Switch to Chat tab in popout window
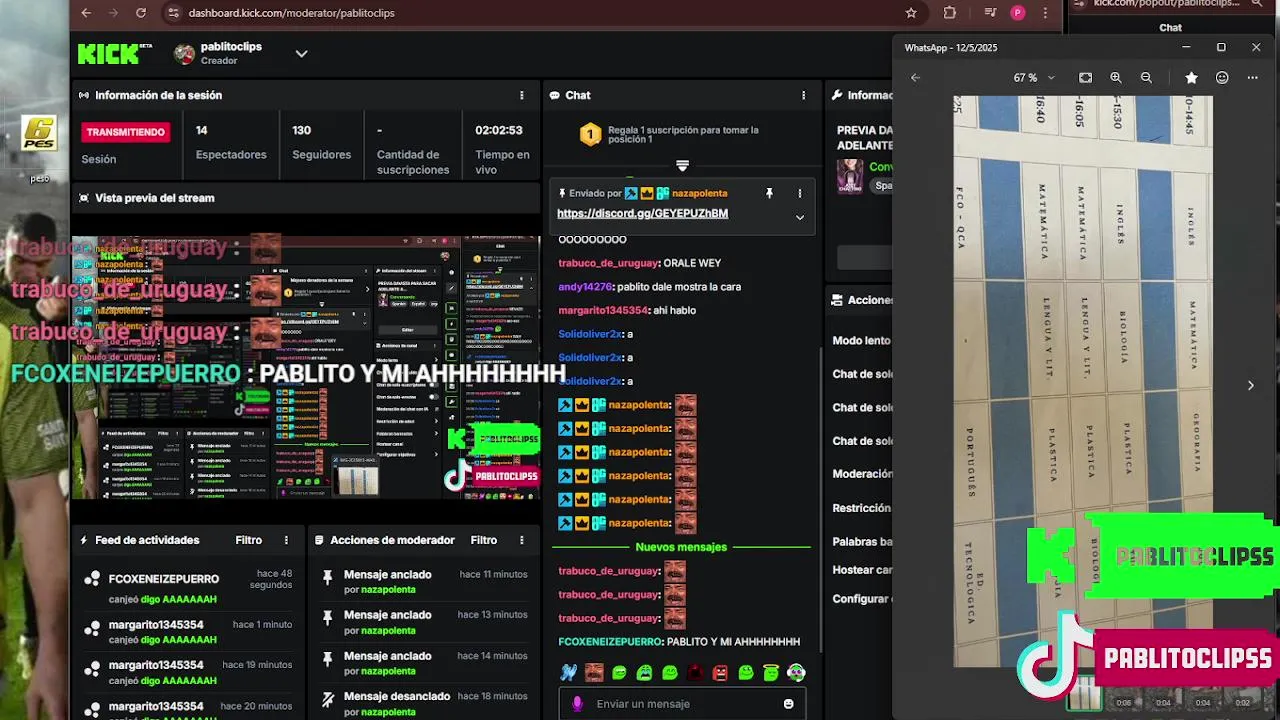Viewport: 1280px width, 720px height. coord(1170,28)
